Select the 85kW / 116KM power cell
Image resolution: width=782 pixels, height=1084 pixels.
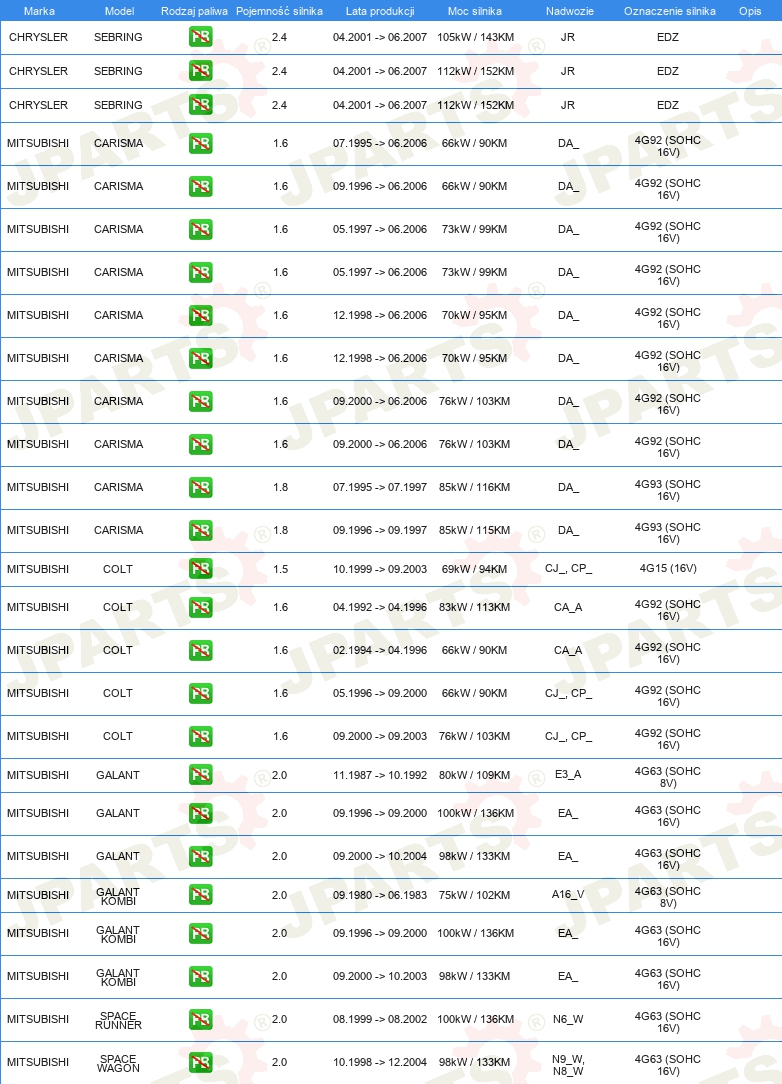tap(474, 487)
